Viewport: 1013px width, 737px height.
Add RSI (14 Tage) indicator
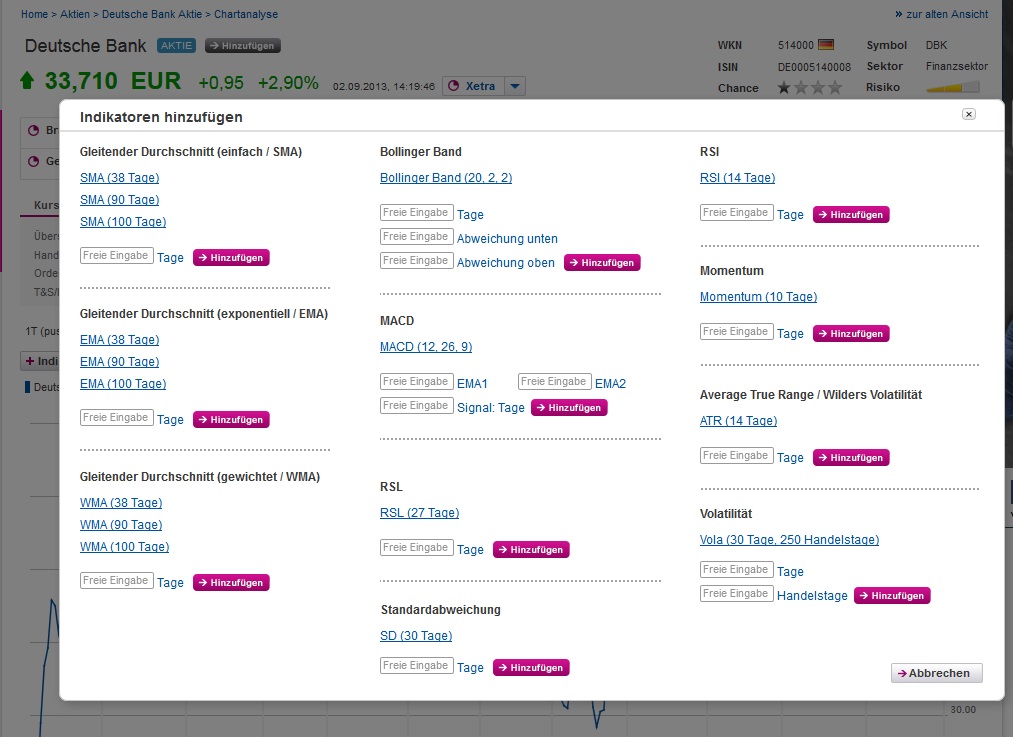[737, 178]
